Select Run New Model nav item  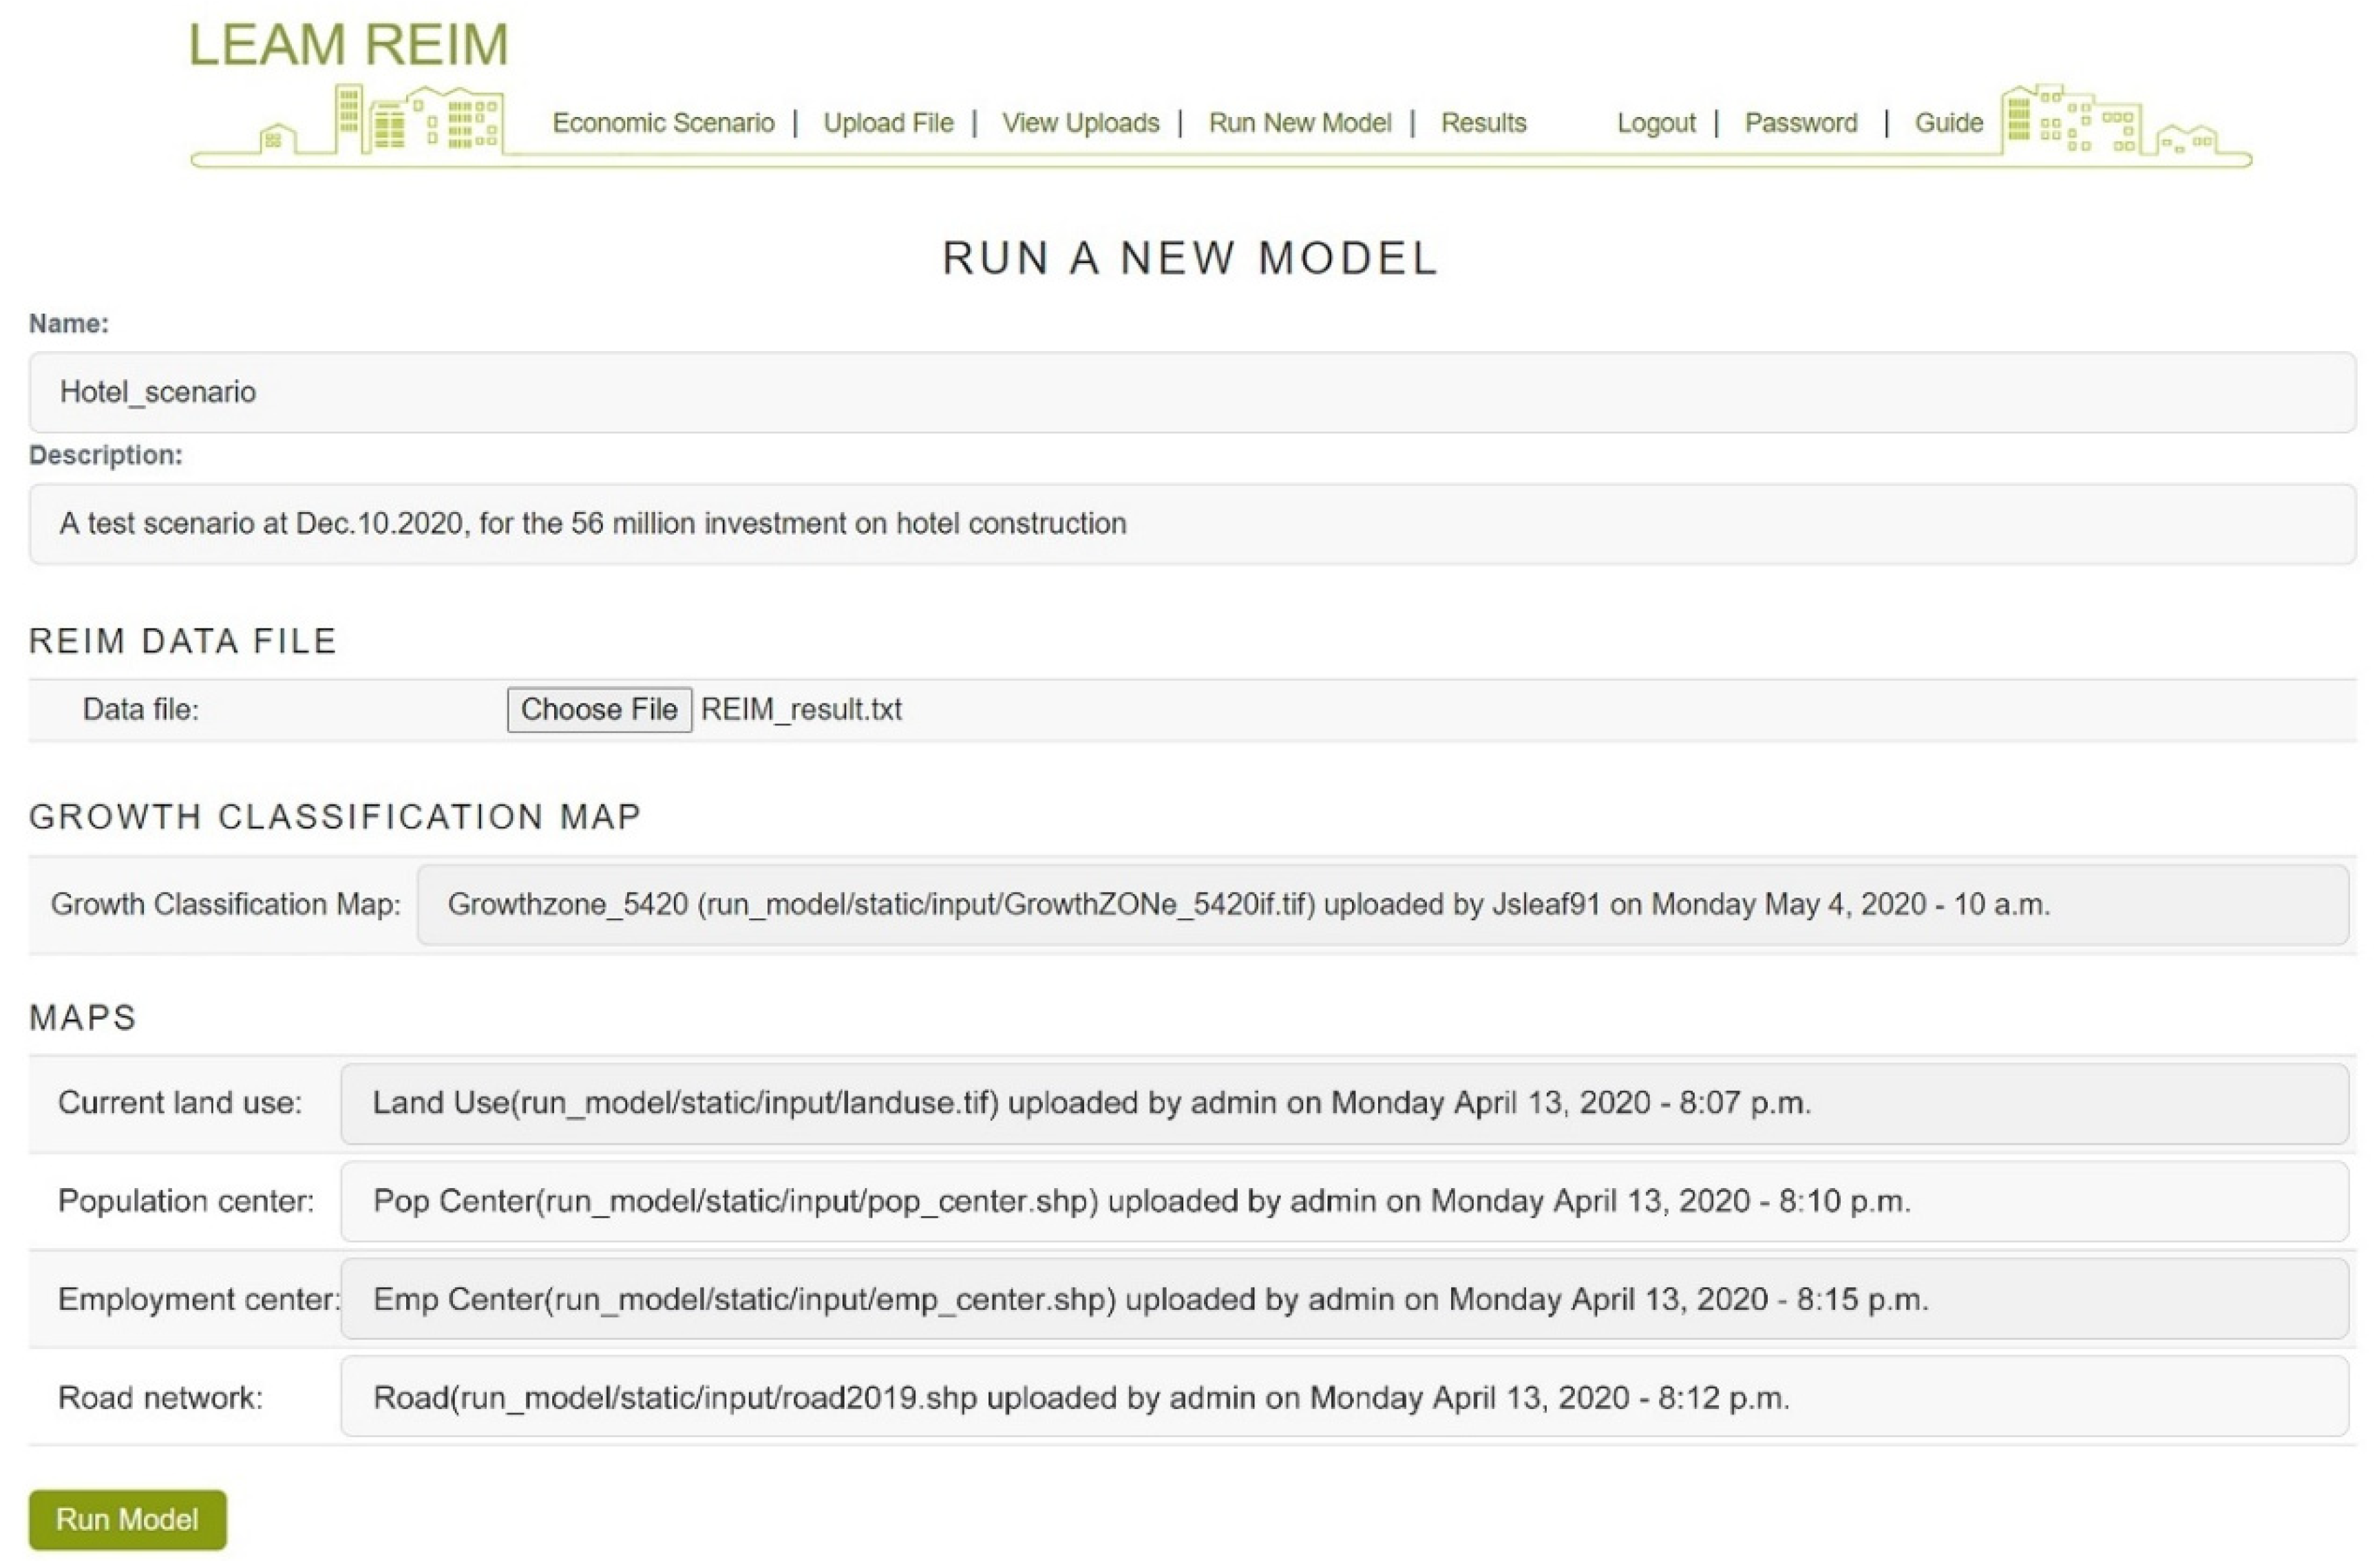coord(1299,123)
